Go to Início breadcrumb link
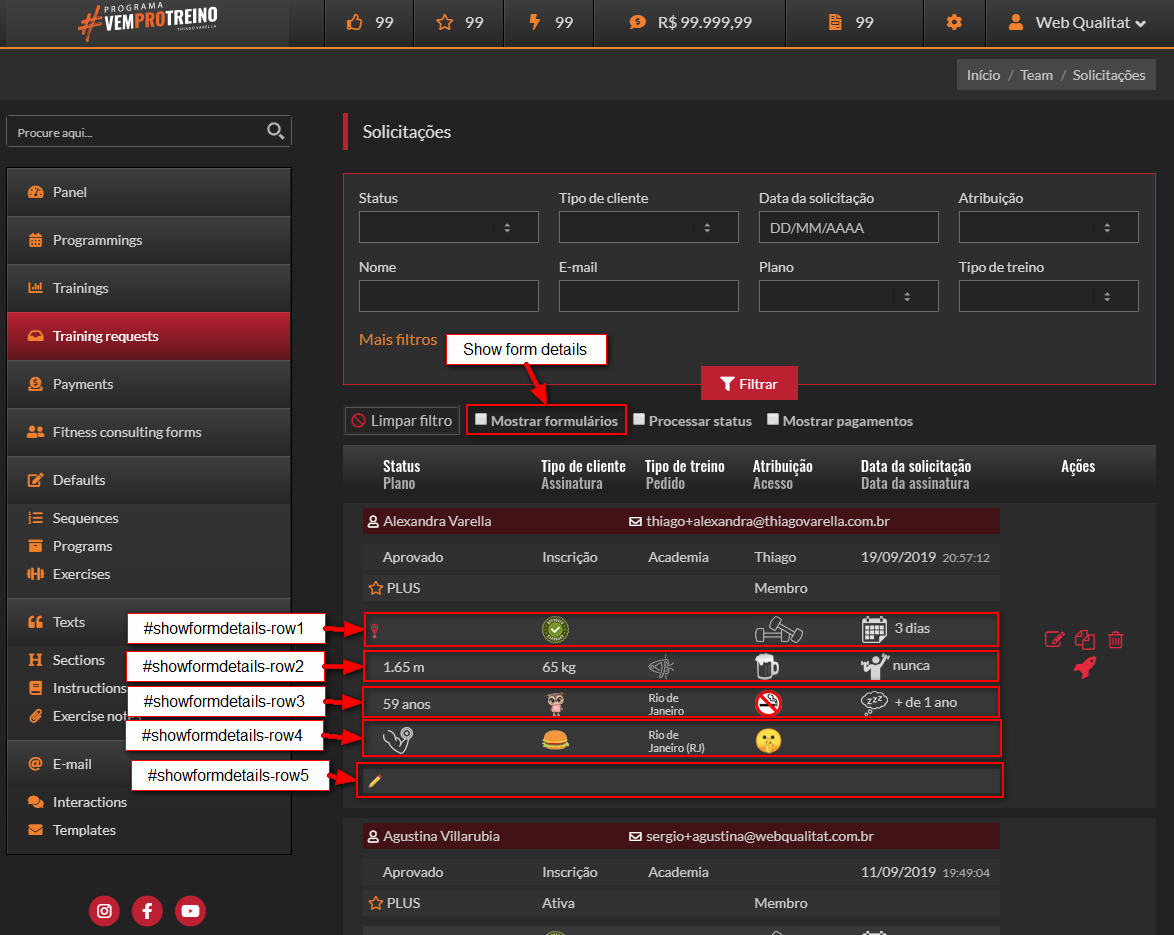1174x935 pixels. [x=983, y=75]
